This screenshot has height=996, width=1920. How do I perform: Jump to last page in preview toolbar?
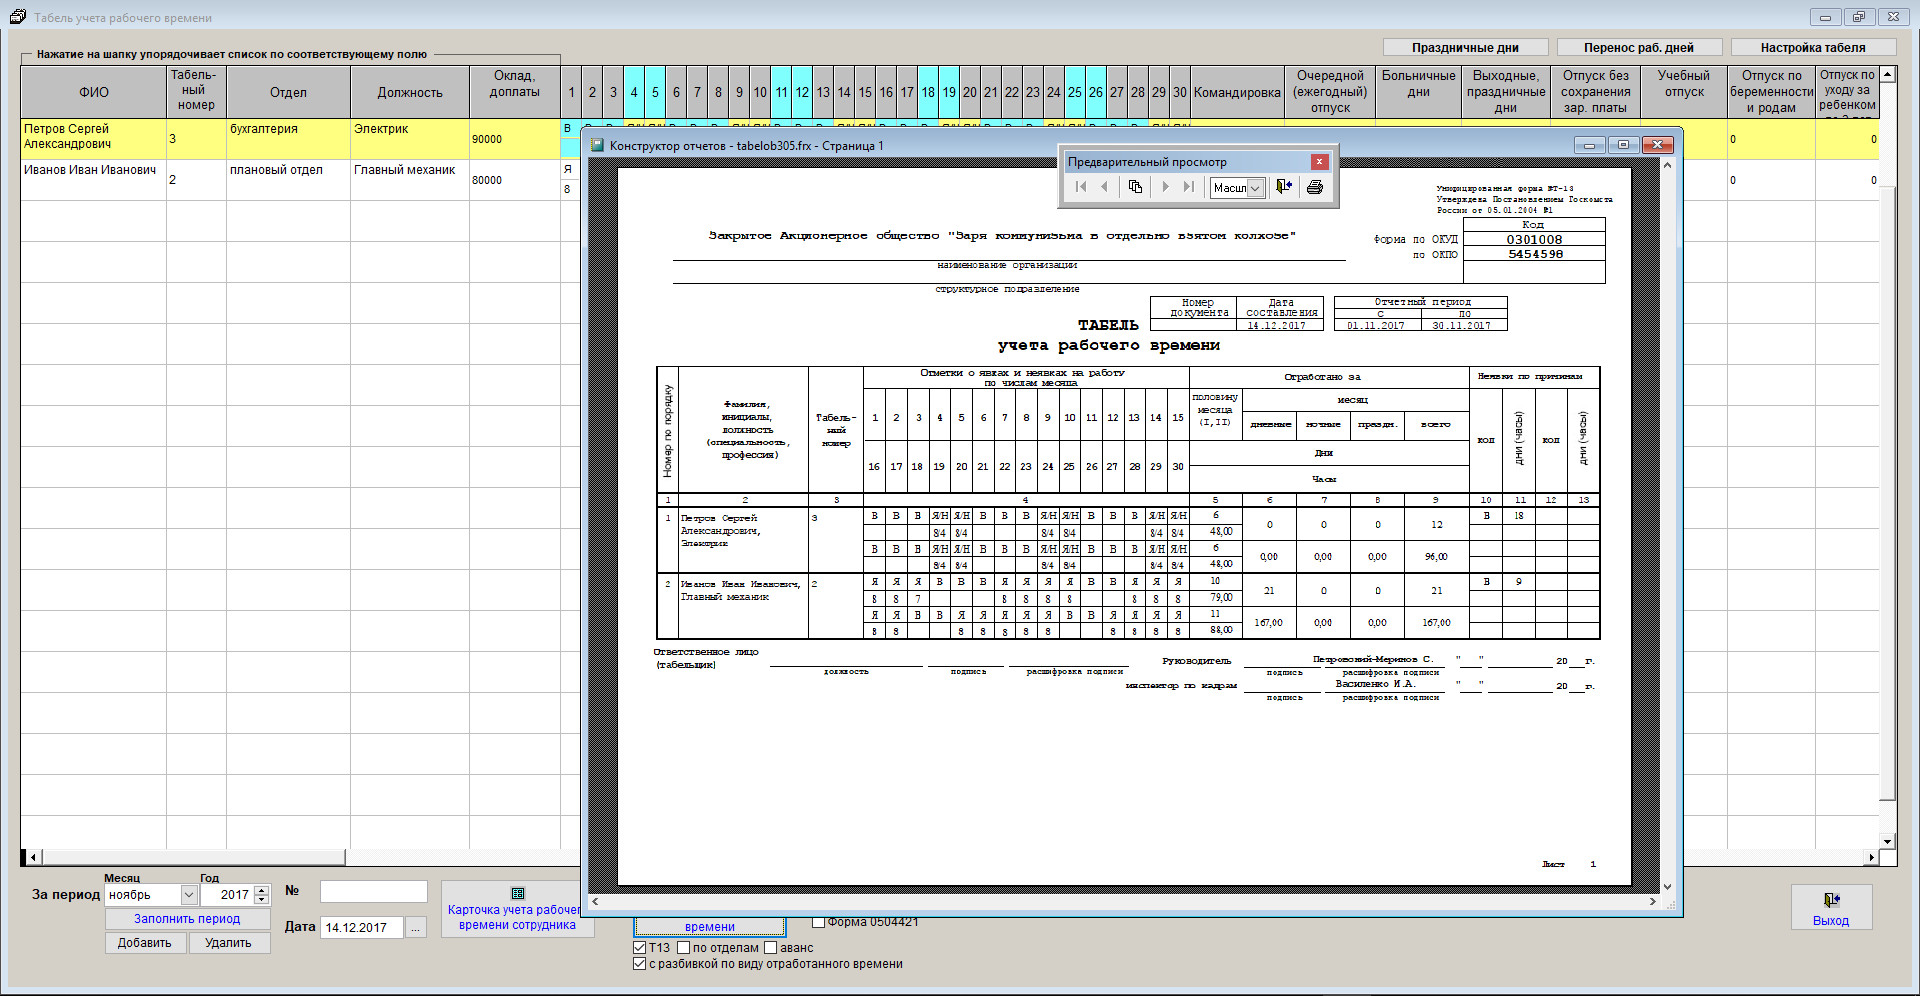(1189, 187)
